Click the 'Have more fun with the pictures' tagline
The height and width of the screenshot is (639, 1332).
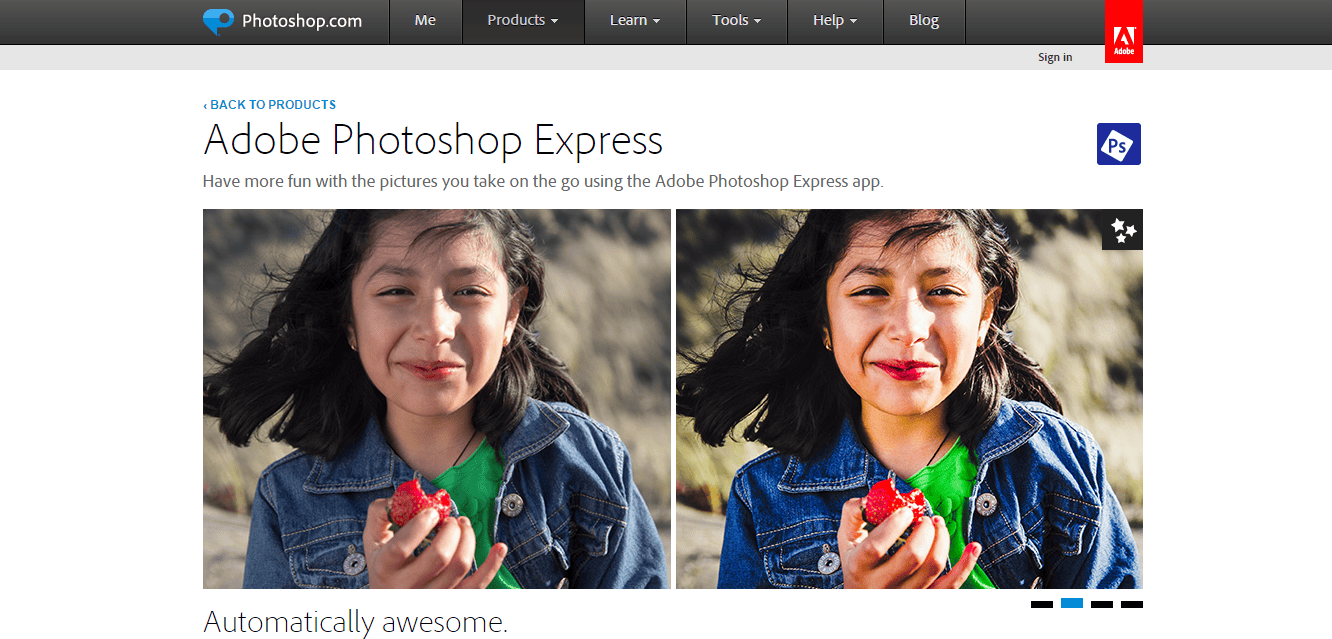point(543,182)
